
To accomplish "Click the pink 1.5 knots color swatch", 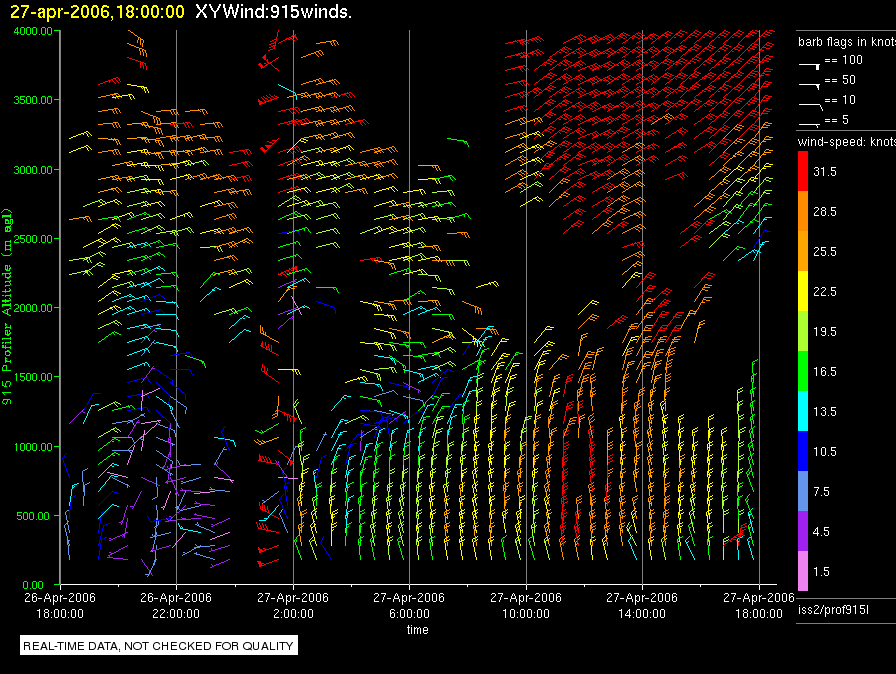I will pos(803,571).
